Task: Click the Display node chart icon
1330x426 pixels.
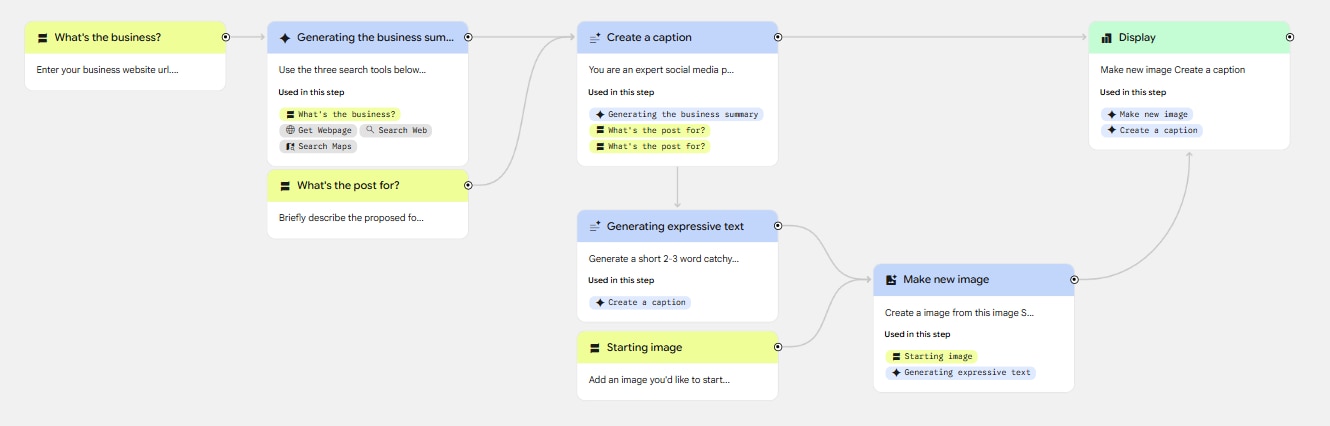Action: 1106,38
